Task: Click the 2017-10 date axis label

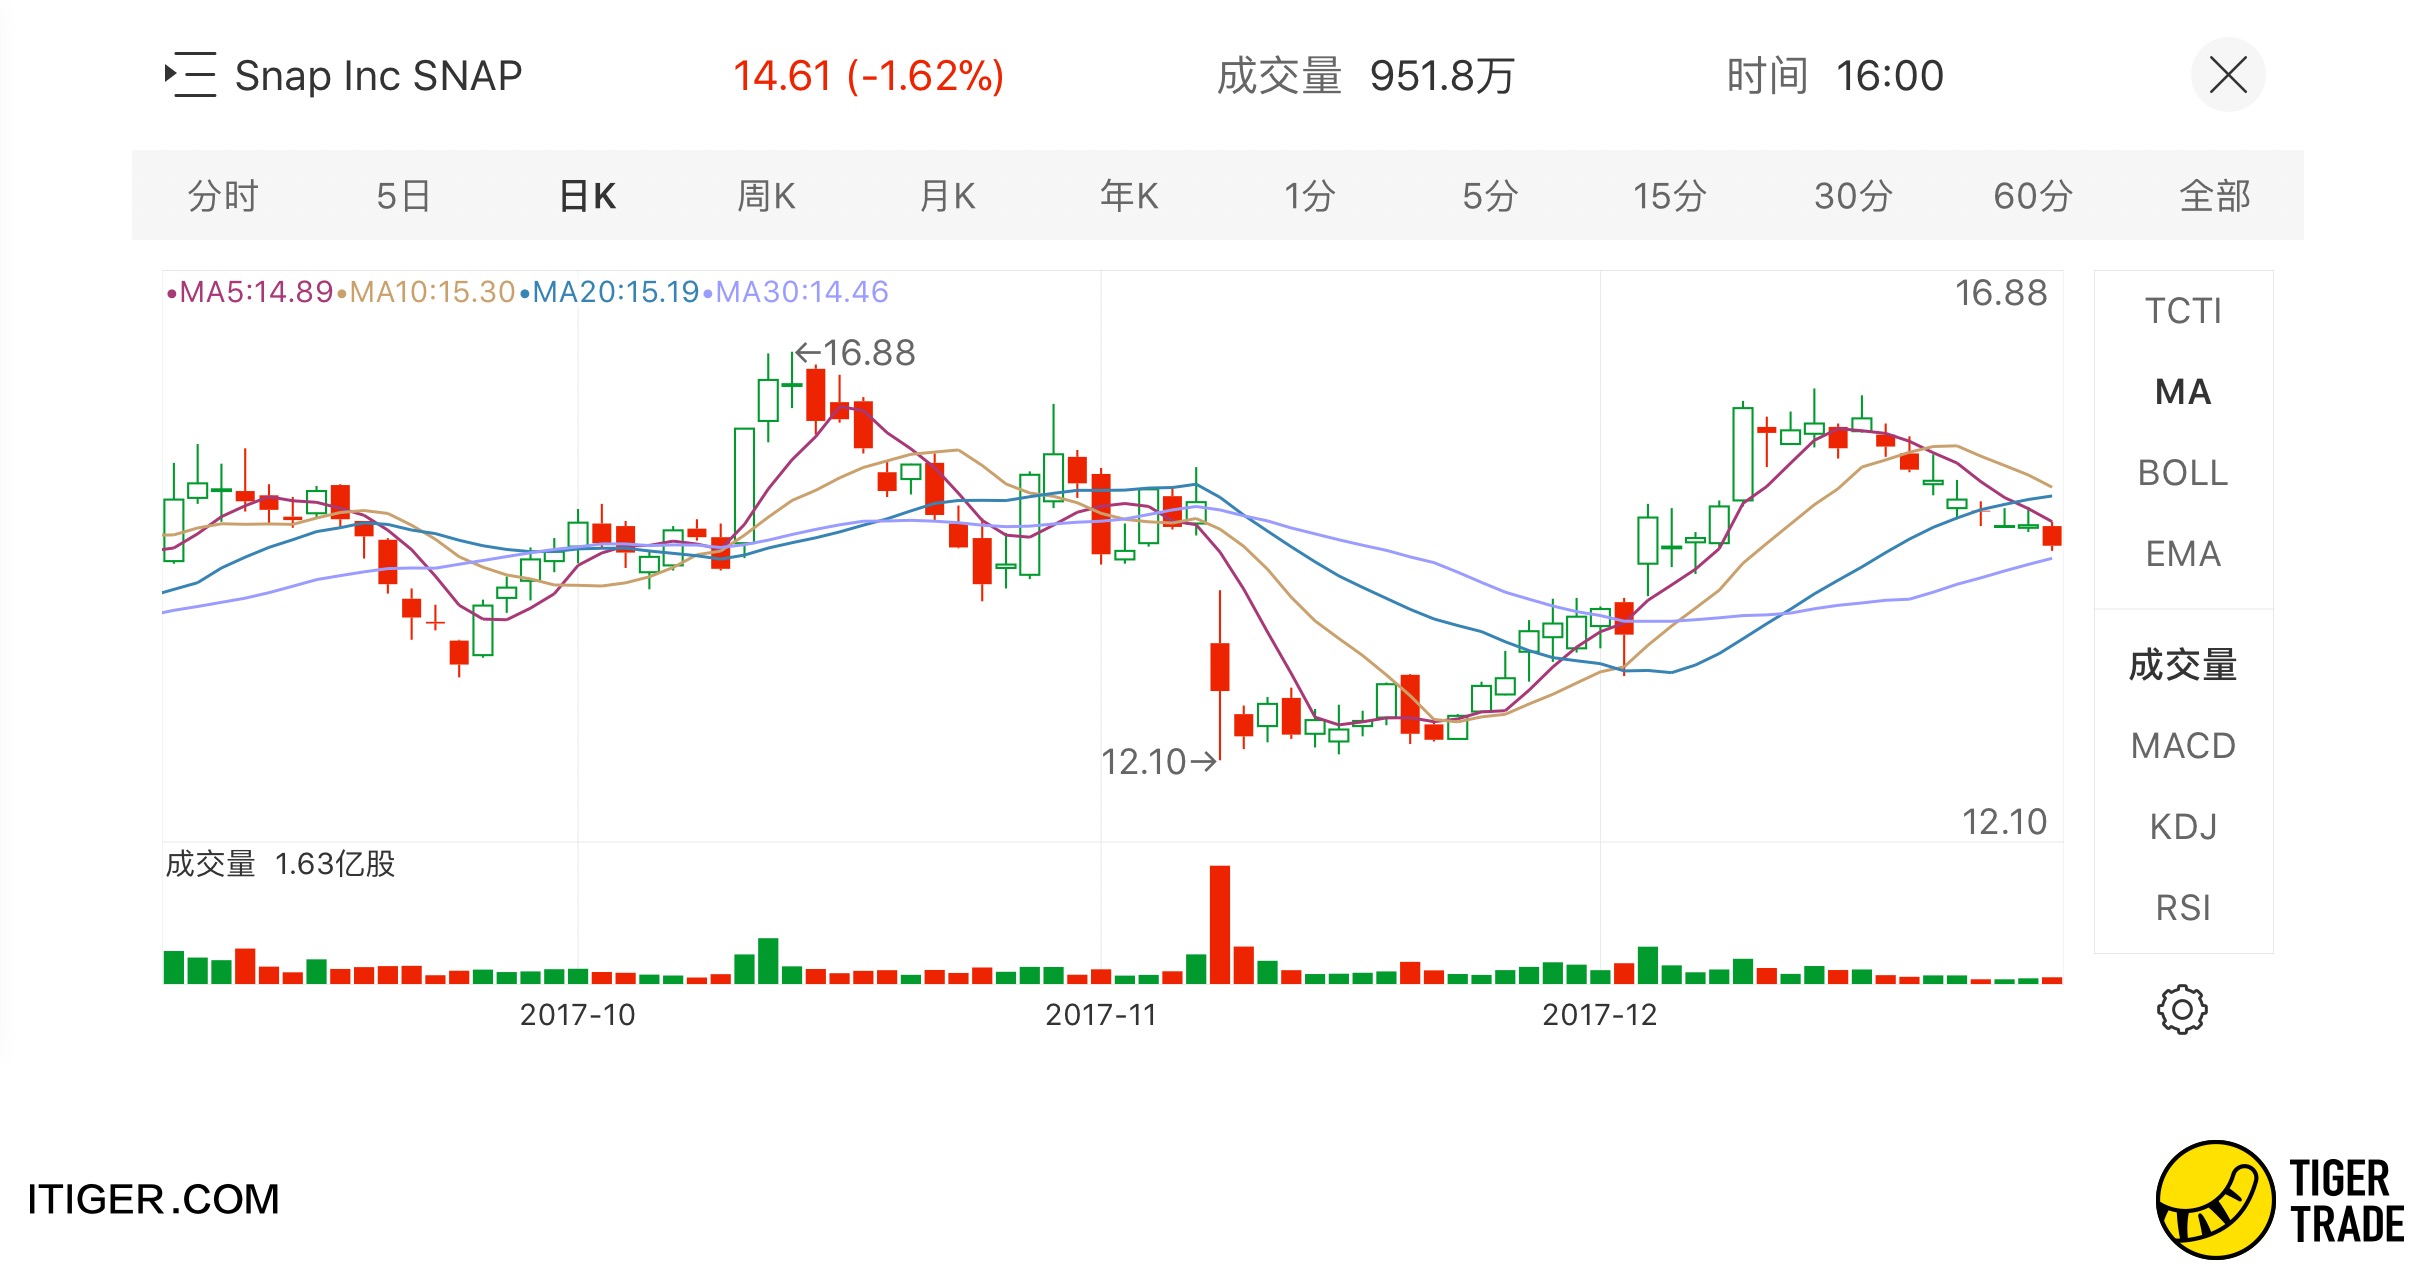Action: pyautogui.click(x=577, y=1015)
